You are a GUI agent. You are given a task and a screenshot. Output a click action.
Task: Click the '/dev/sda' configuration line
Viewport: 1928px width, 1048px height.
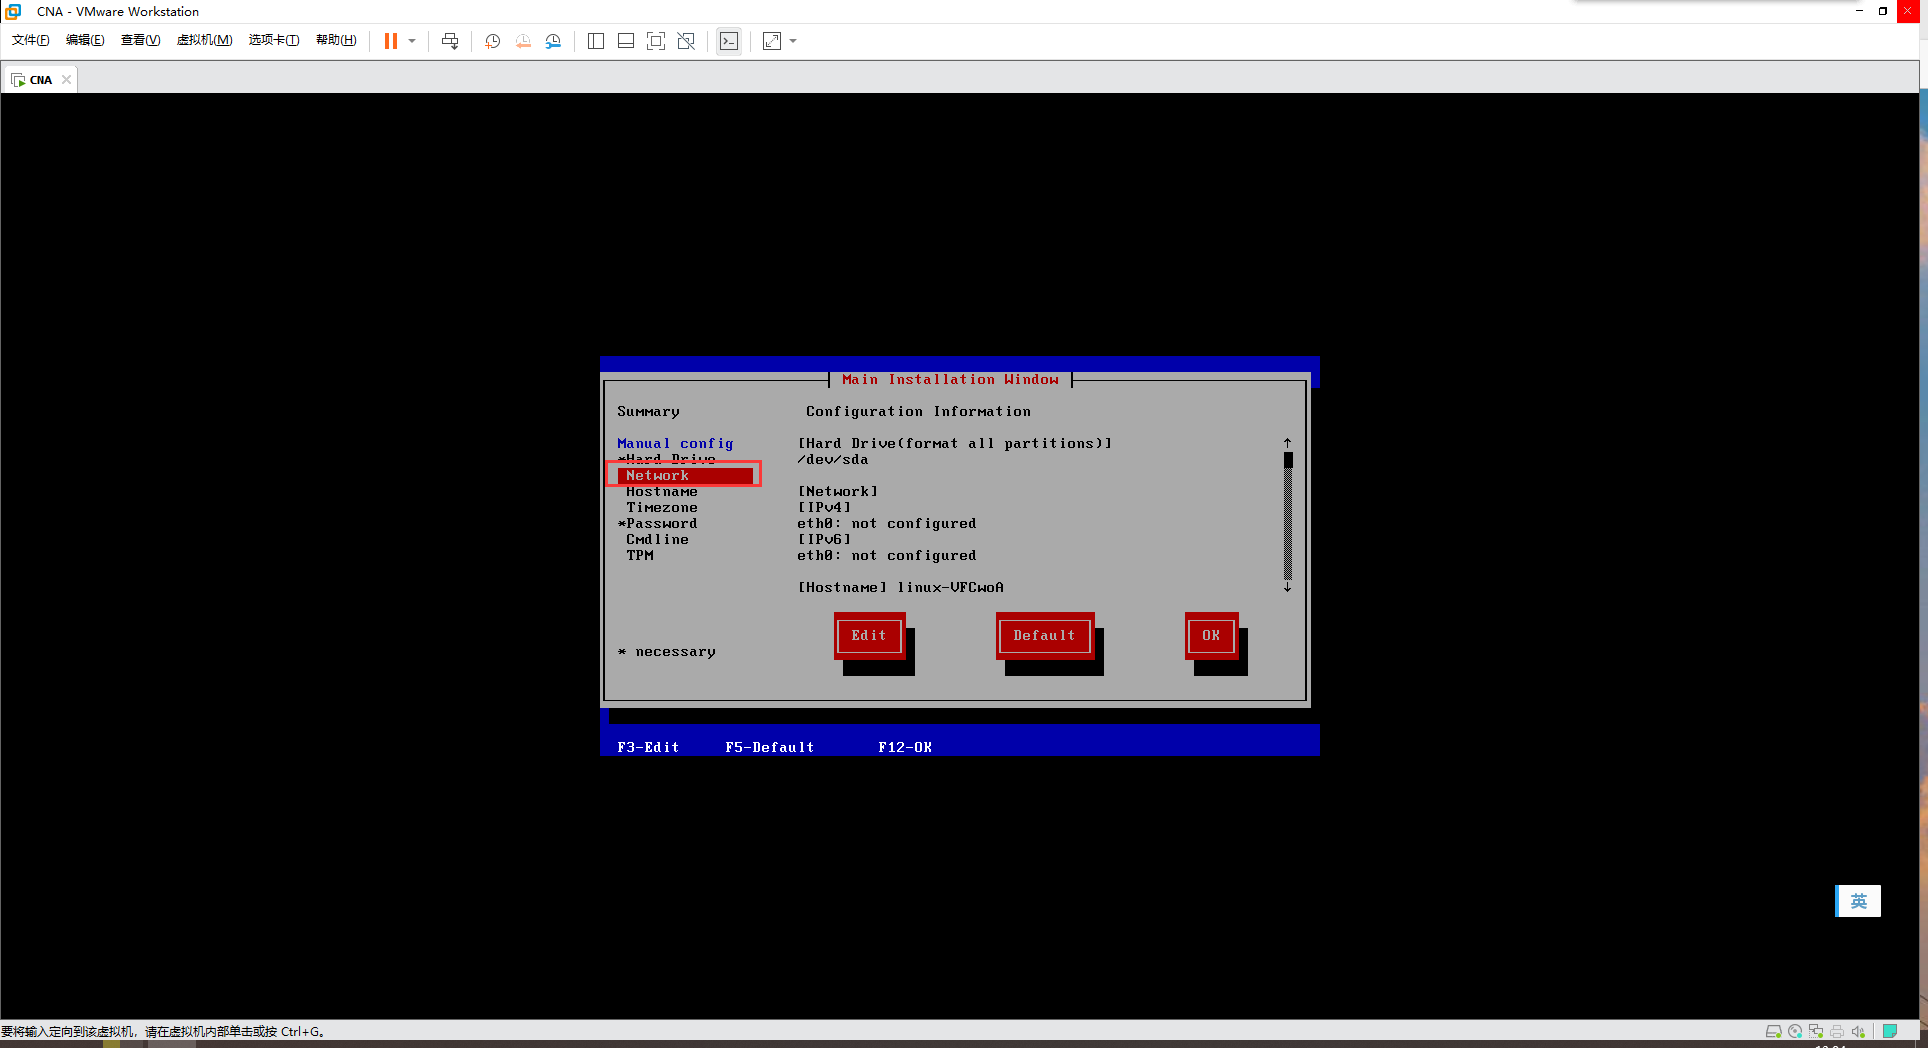point(833,460)
